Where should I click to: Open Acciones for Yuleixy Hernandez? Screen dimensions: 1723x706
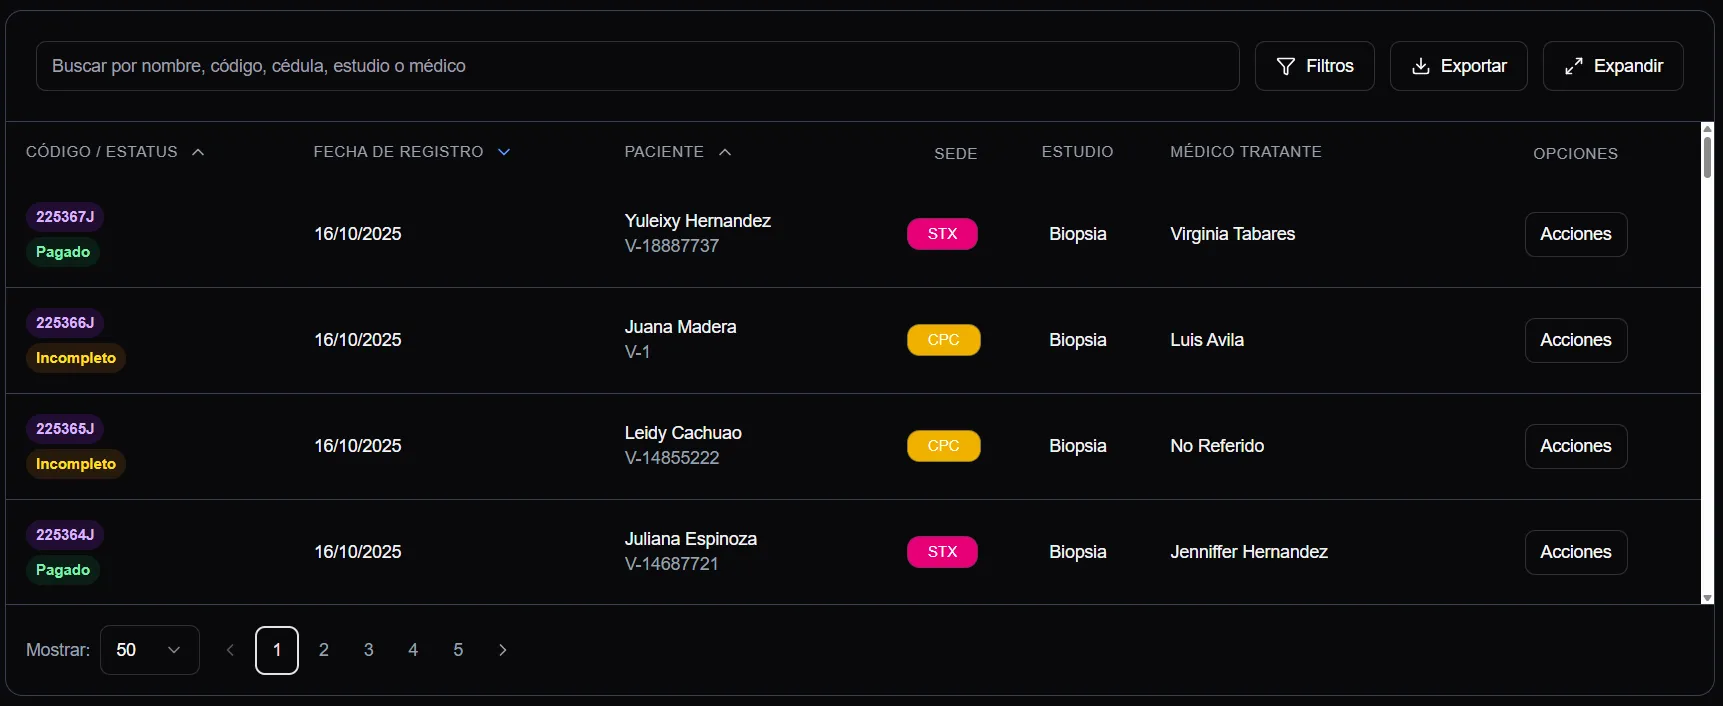[x=1575, y=234]
